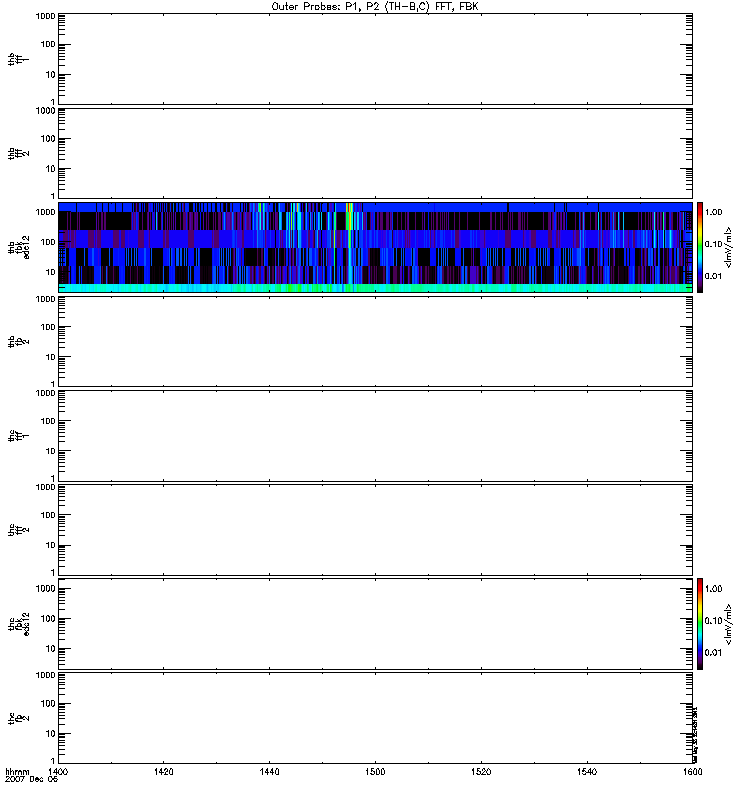Click the color bar beside thb fbk spectrogram
The image size is (750, 800).
tap(700, 247)
